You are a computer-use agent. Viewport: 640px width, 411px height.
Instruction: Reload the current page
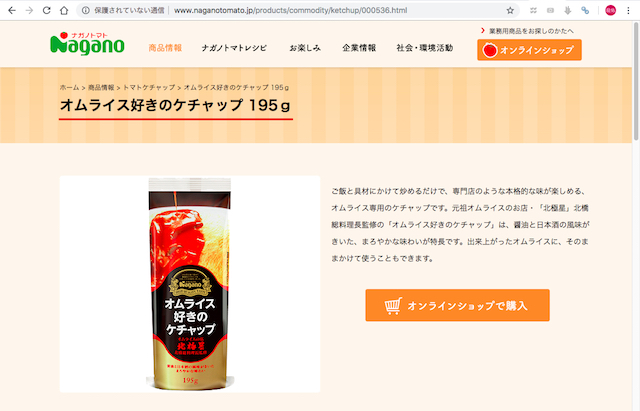tap(47, 10)
